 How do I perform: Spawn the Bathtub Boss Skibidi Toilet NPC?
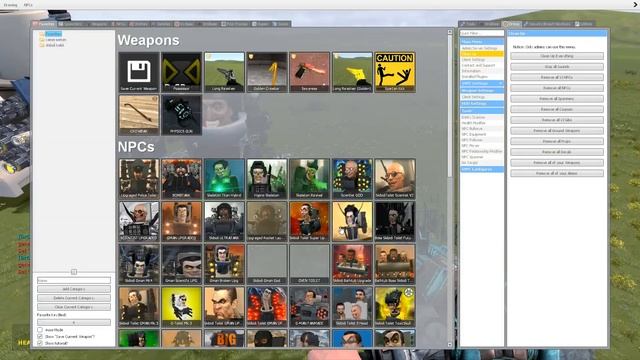click(395, 264)
